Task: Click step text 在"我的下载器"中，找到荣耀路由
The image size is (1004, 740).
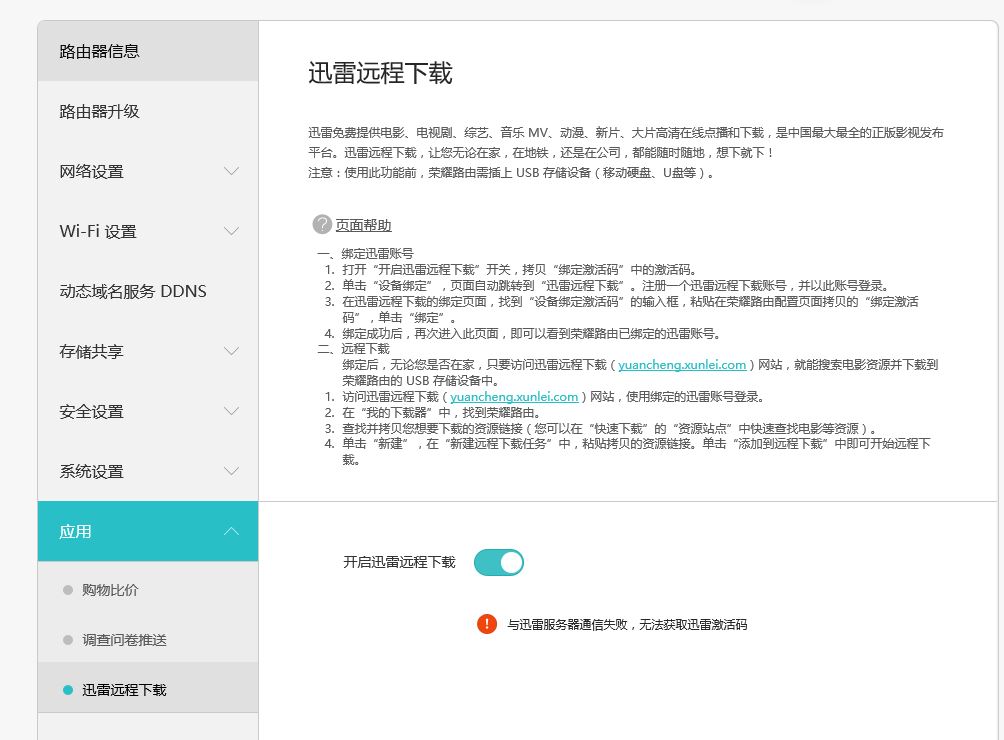Action: pos(441,413)
